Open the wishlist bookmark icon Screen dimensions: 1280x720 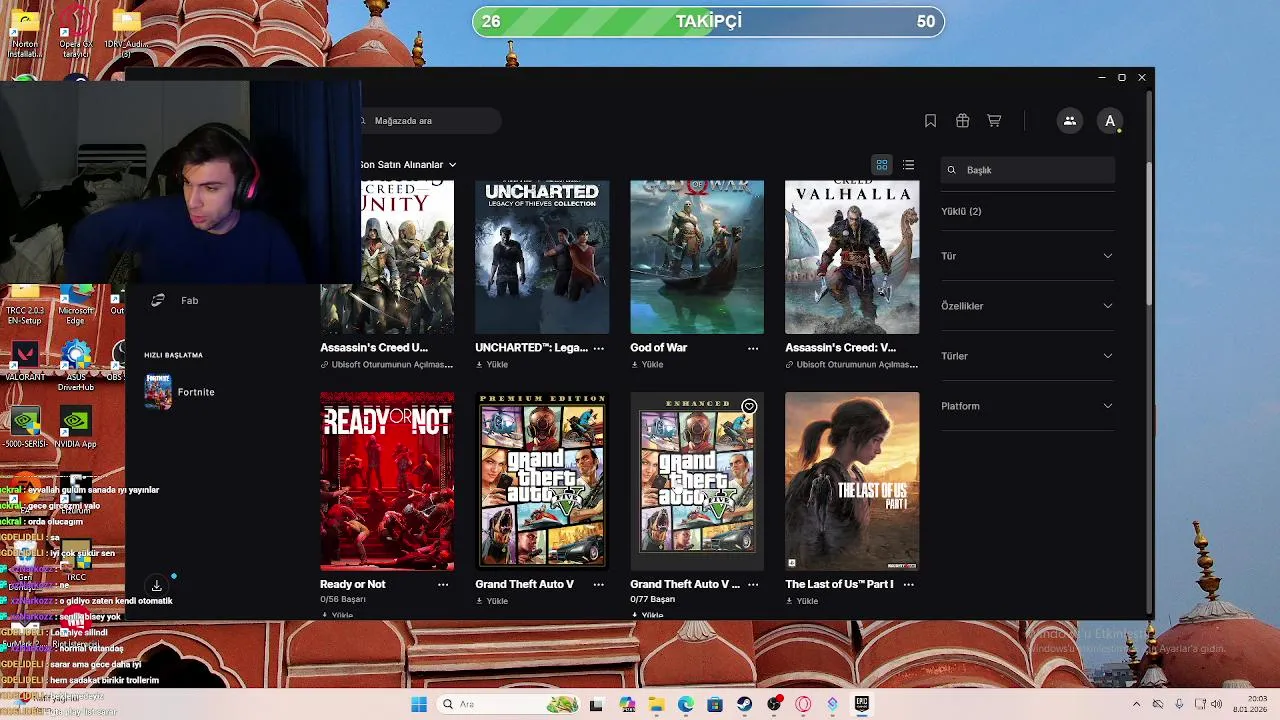click(x=930, y=121)
